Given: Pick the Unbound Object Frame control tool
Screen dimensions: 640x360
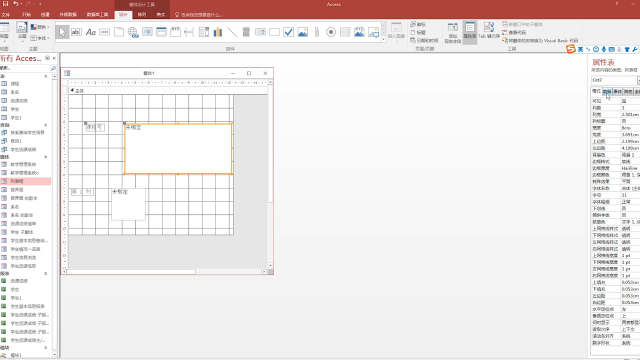Looking at the screenshot, I should (x=303, y=32).
